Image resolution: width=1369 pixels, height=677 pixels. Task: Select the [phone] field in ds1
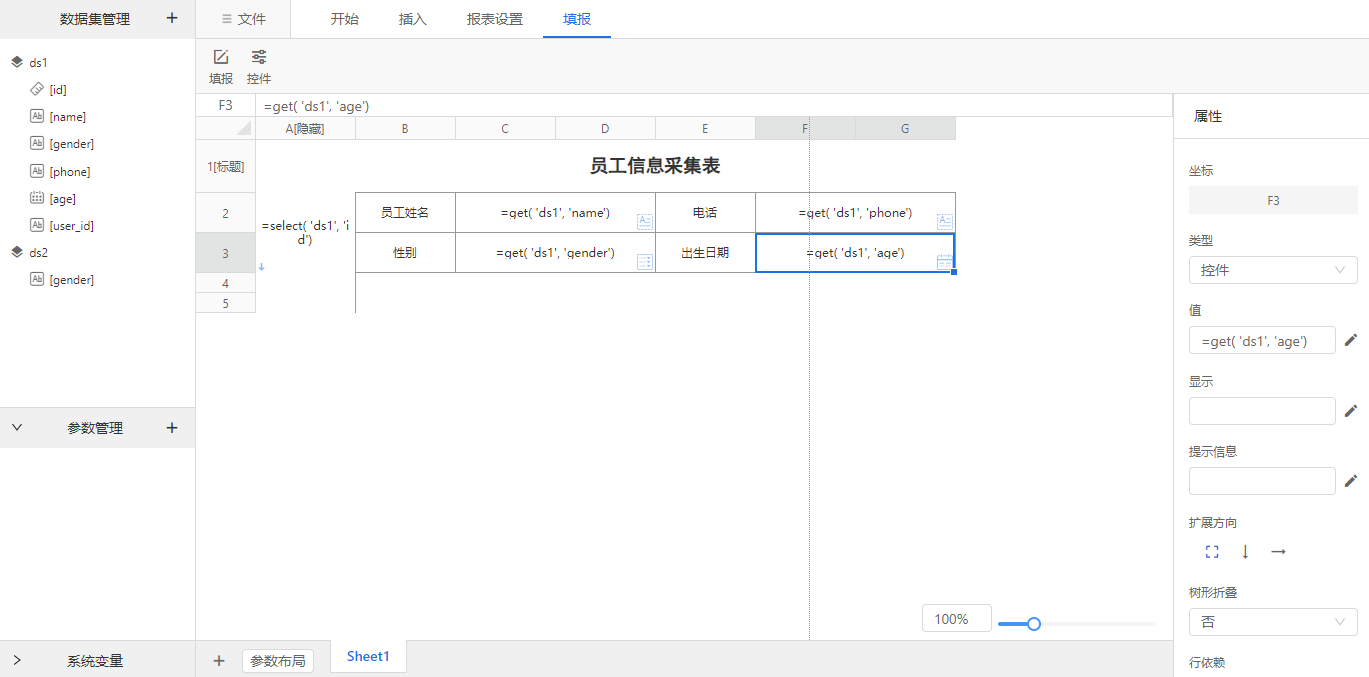[69, 172]
